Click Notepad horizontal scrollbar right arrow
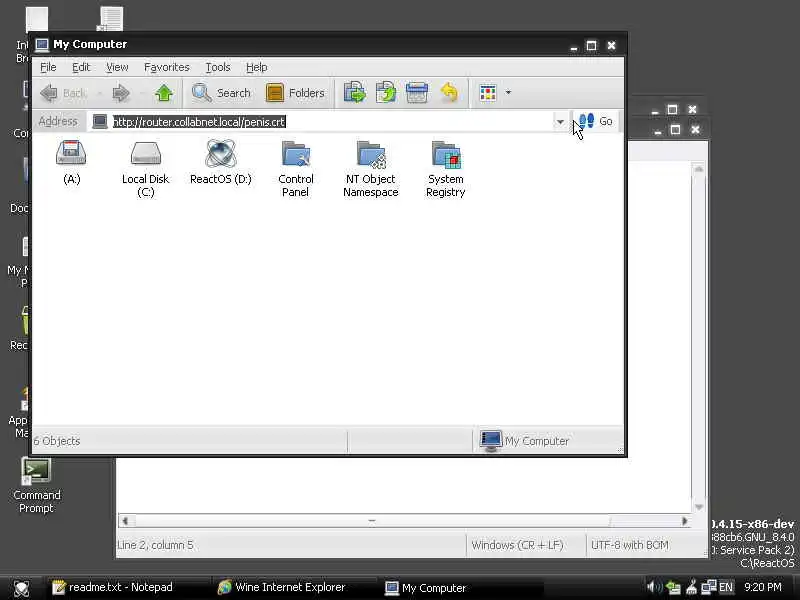The width and height of the screenshot is (800, 600). coord(685,521)
